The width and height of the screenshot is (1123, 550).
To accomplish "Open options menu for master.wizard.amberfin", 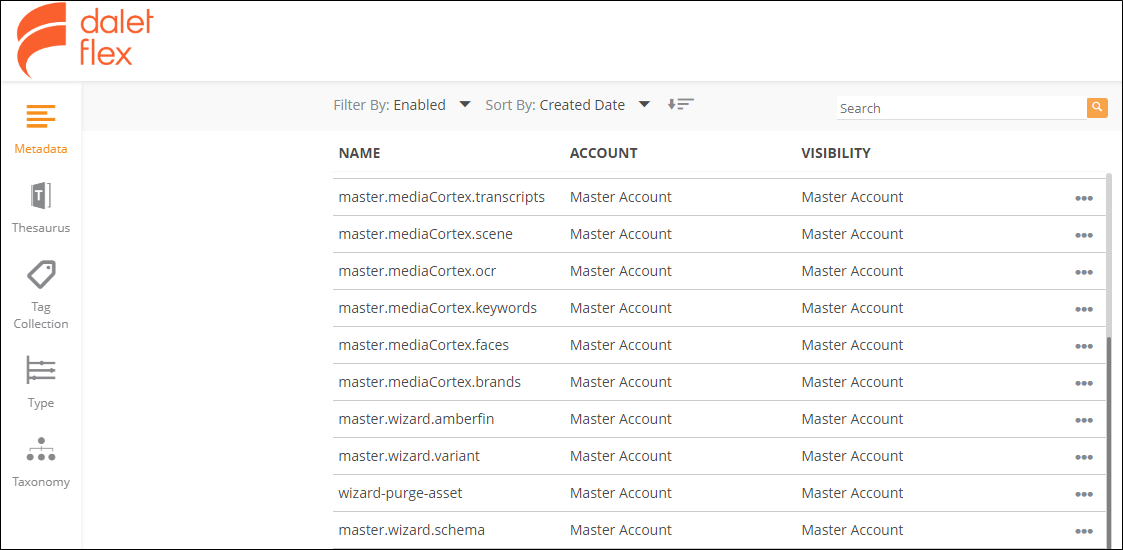I will click(x=1084, y=420).
